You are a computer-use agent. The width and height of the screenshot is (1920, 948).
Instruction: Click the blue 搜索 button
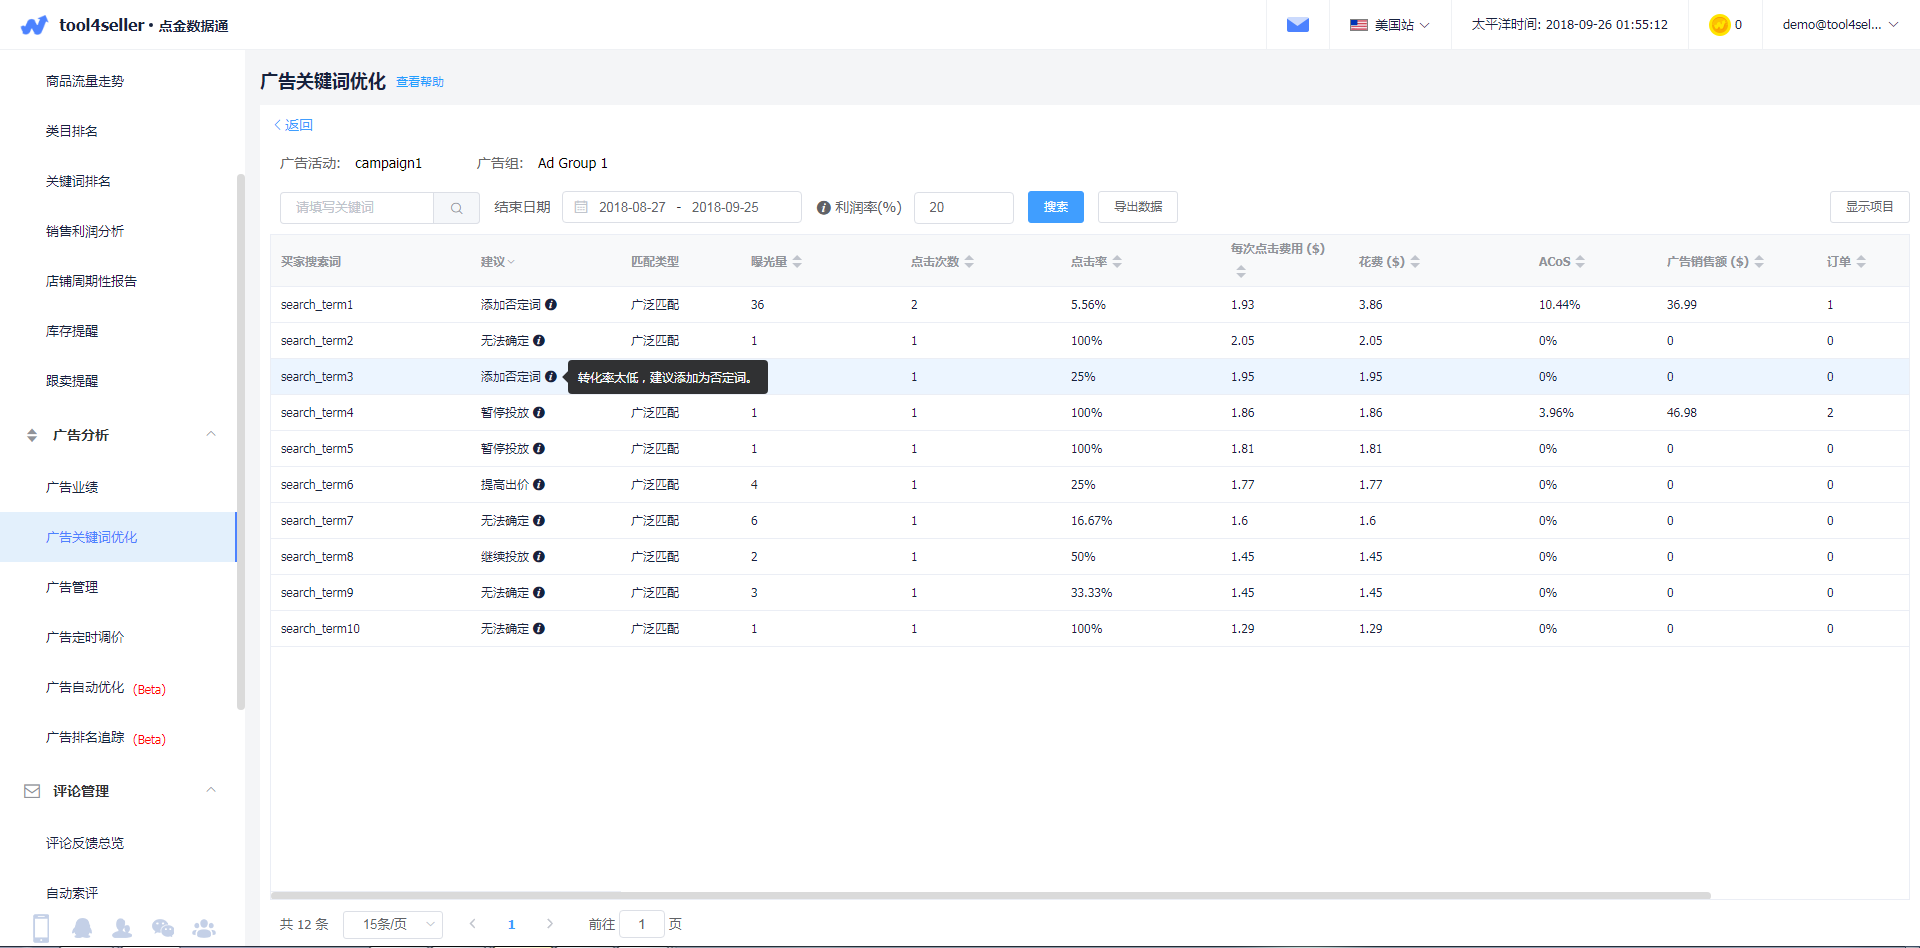(x=1056, y=207)
